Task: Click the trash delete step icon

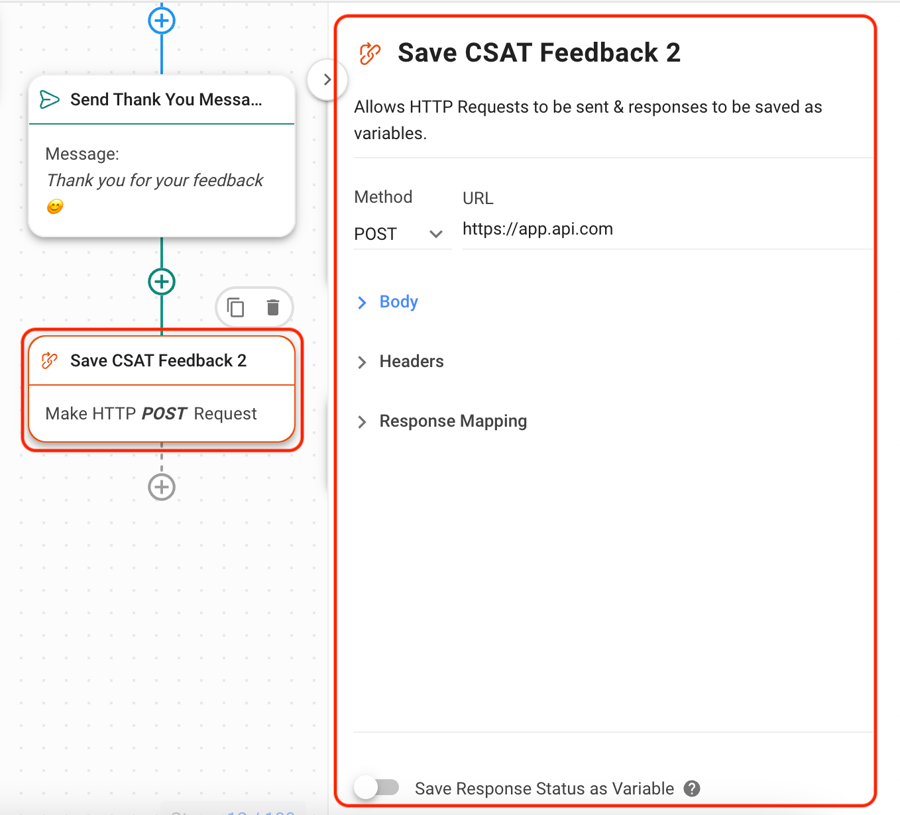Action: click(x=273, y=307)
